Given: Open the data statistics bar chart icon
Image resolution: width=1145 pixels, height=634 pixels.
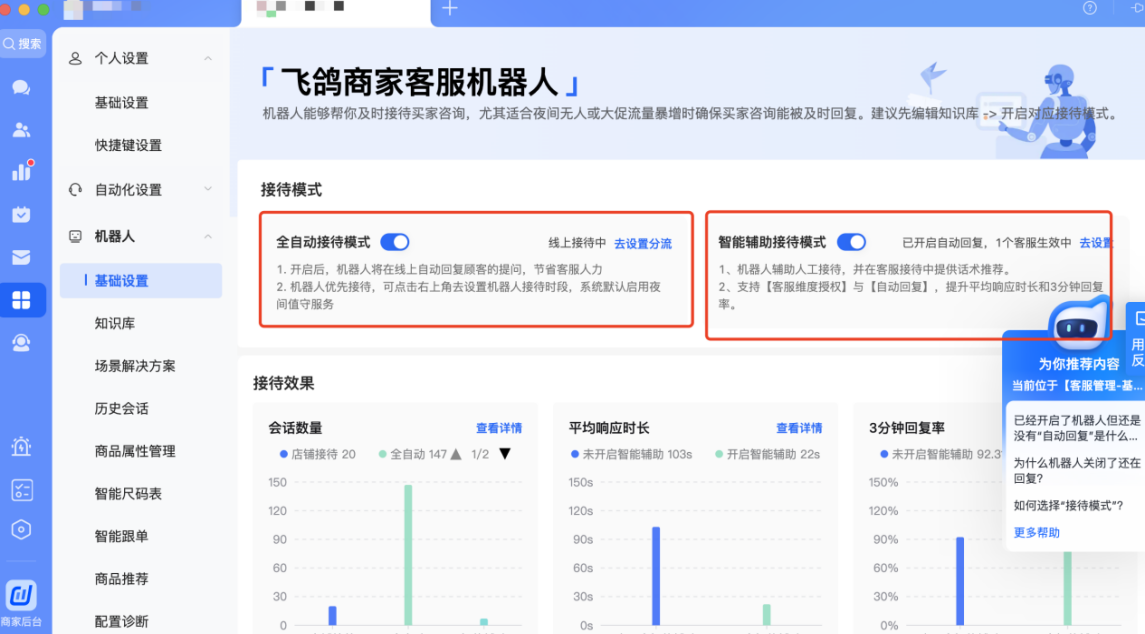Looking at the screenshot, I should click(21, 171).
